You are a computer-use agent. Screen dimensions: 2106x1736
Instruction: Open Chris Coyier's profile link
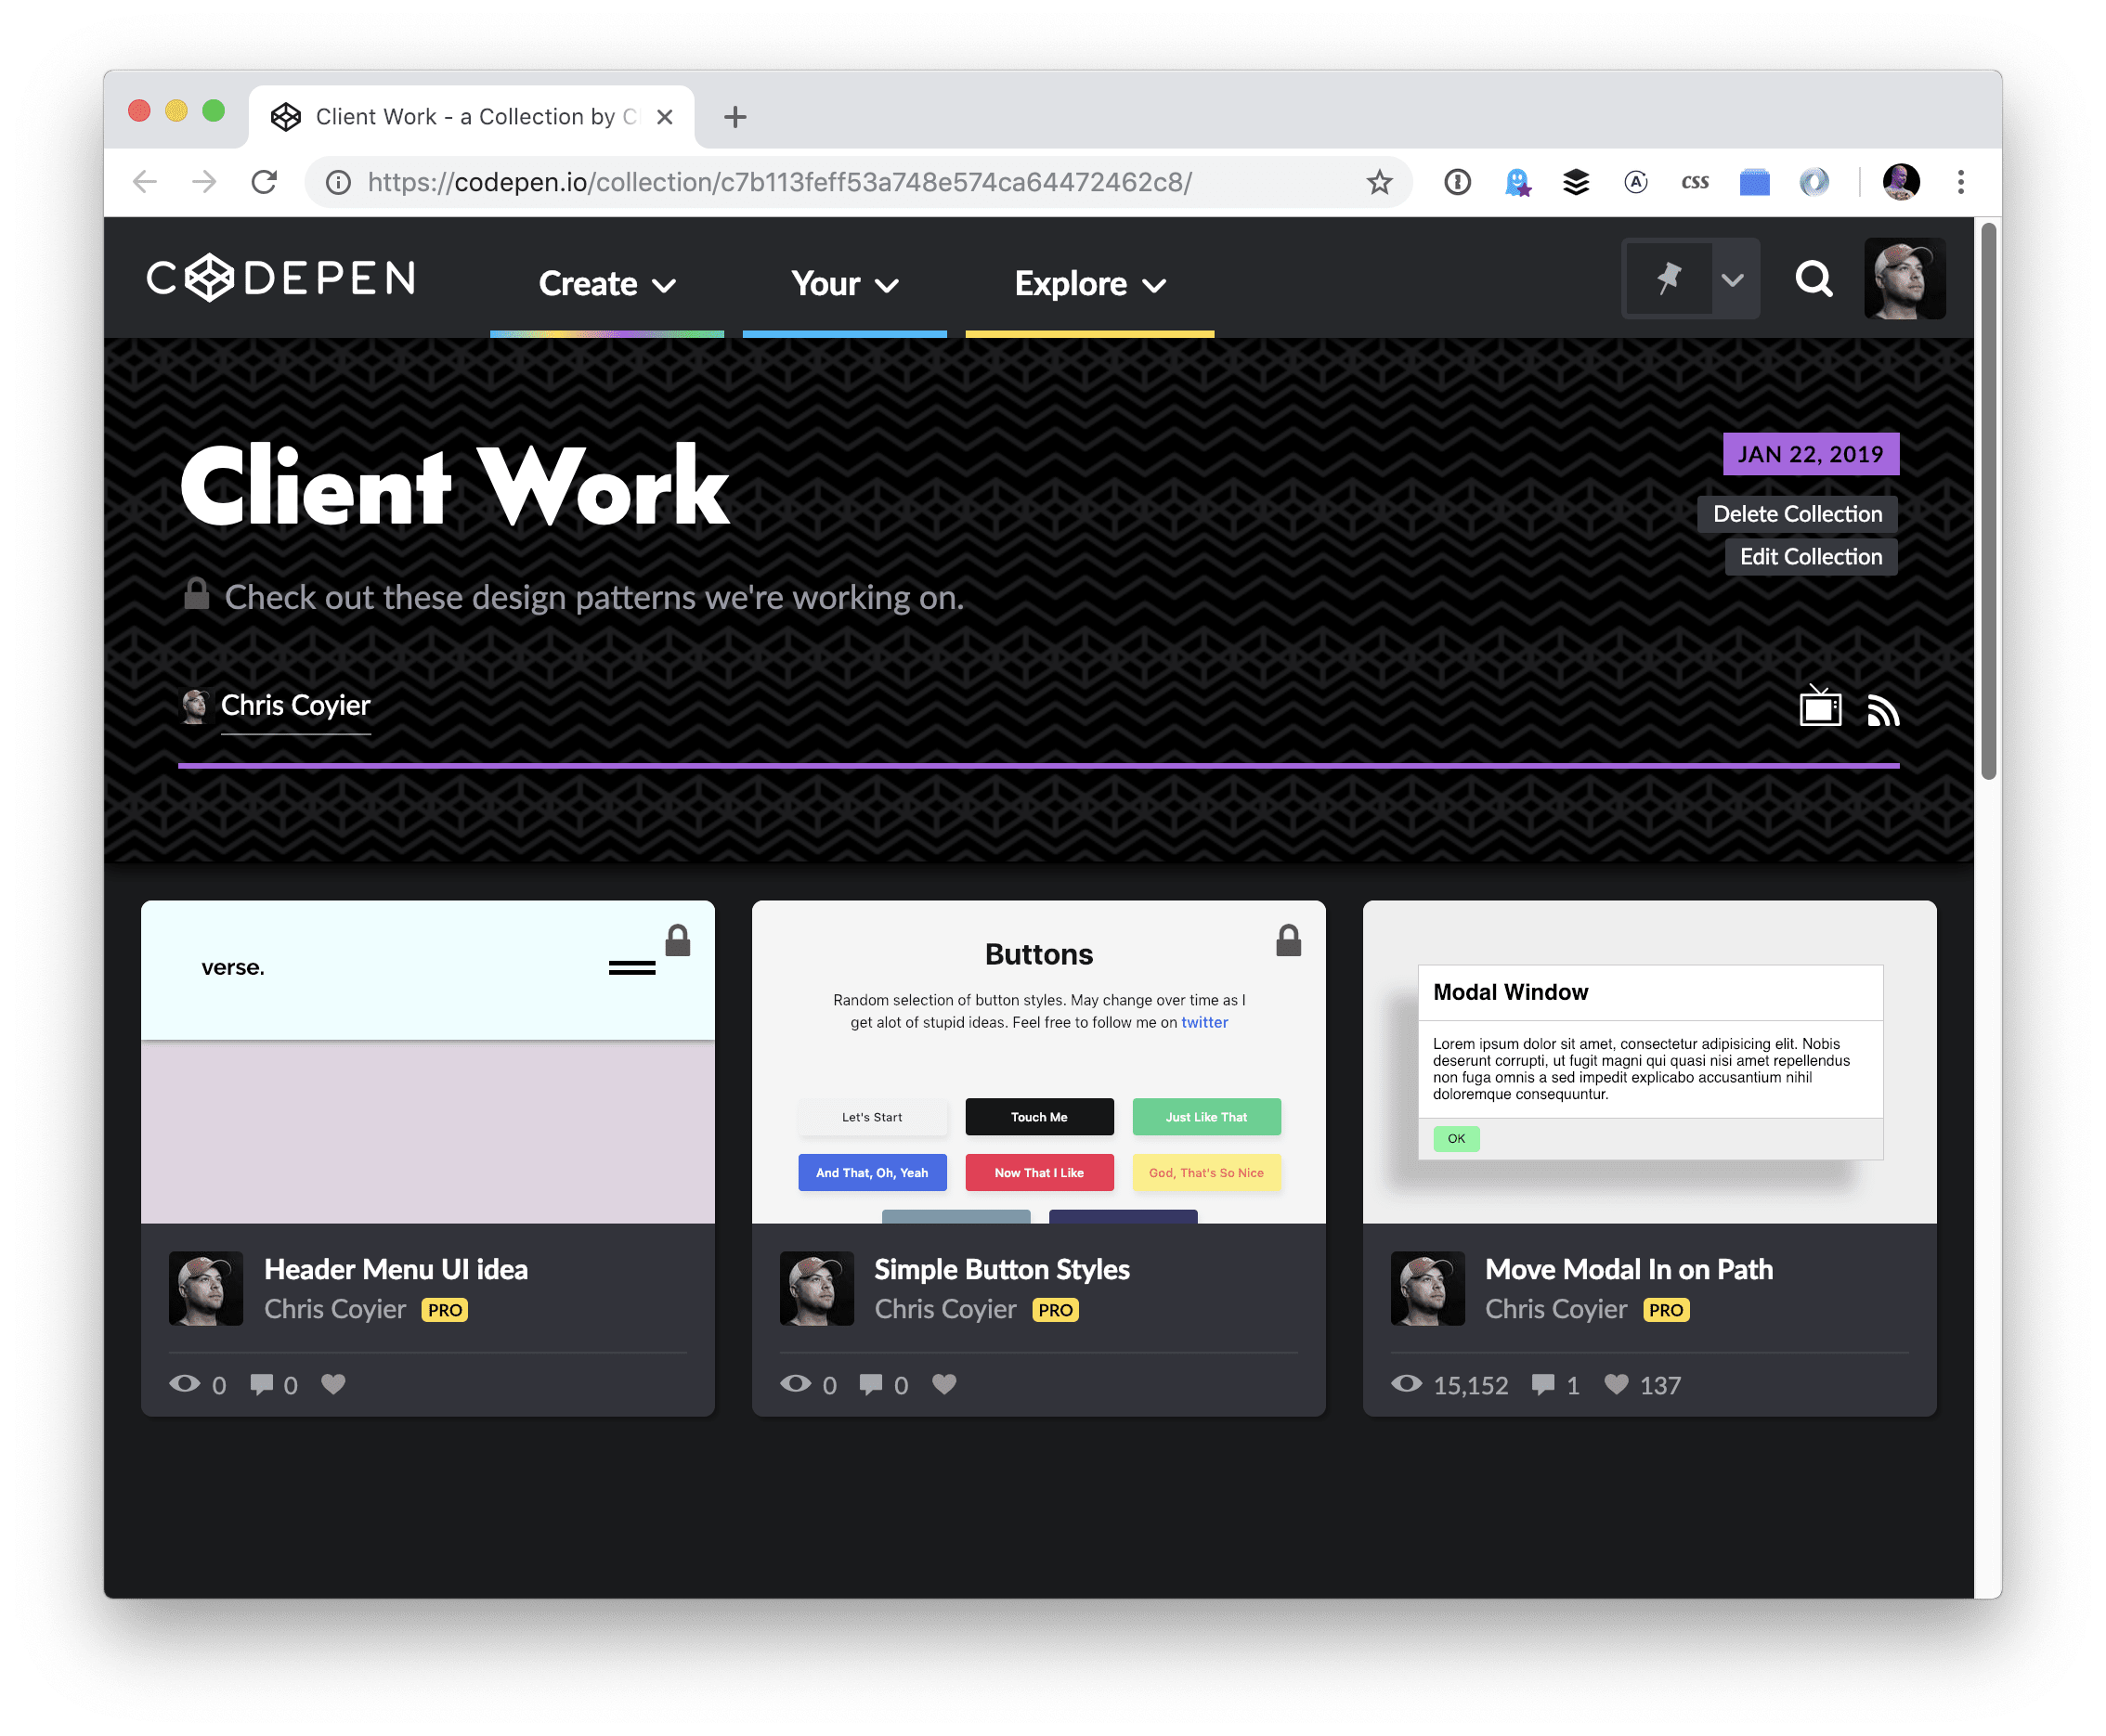pyautogui.click(x=295, y=705)
